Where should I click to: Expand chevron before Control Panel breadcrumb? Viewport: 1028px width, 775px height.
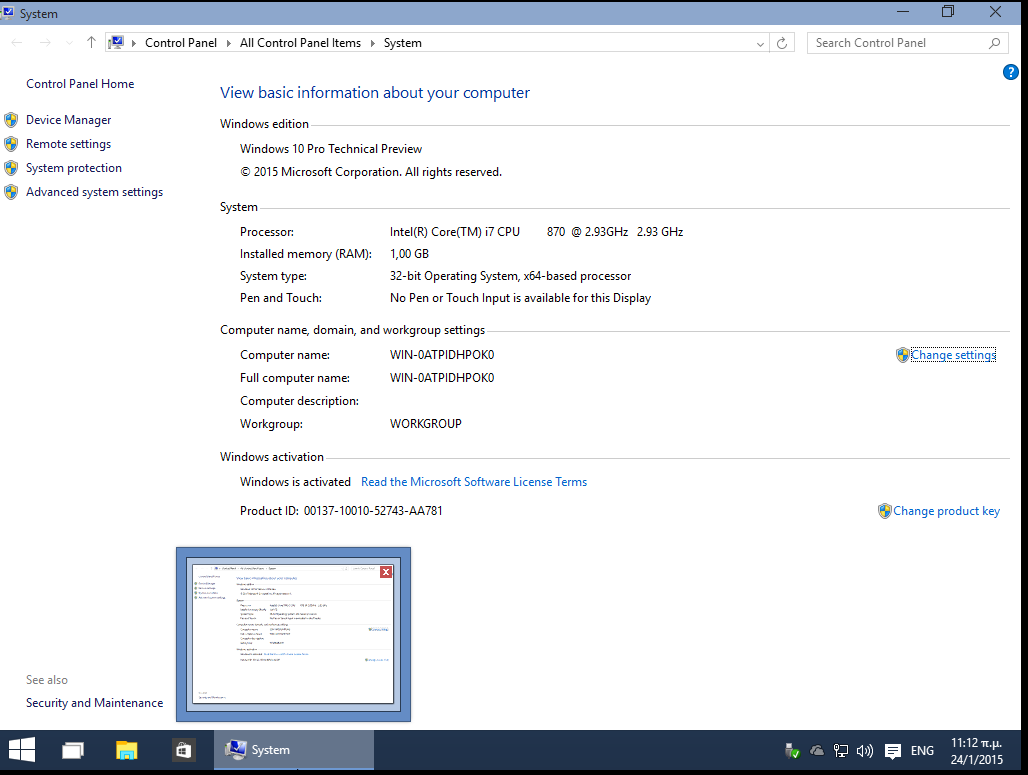coord(134,43)
